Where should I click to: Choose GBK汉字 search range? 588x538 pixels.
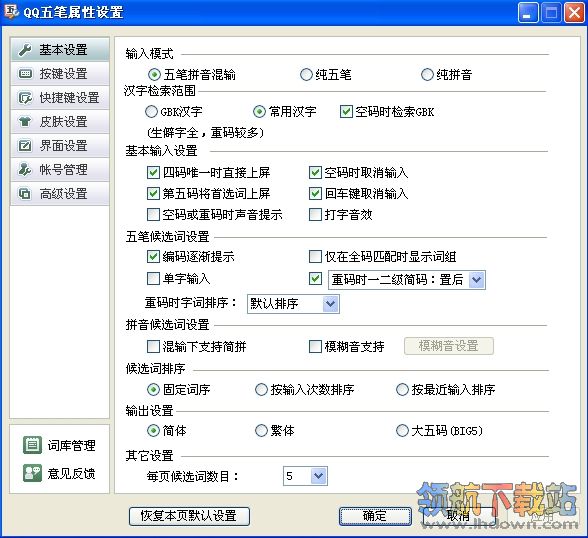[x=151, y=111]
